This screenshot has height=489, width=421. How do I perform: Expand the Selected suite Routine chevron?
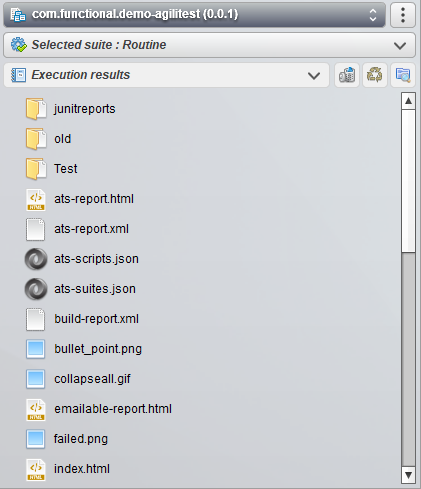pyautogui.click(x=400, y=45)
